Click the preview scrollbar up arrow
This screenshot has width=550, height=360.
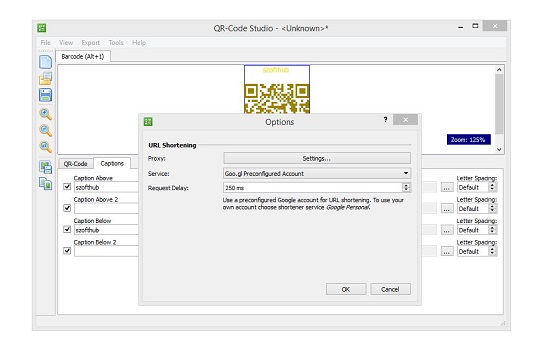pos(499,69)
